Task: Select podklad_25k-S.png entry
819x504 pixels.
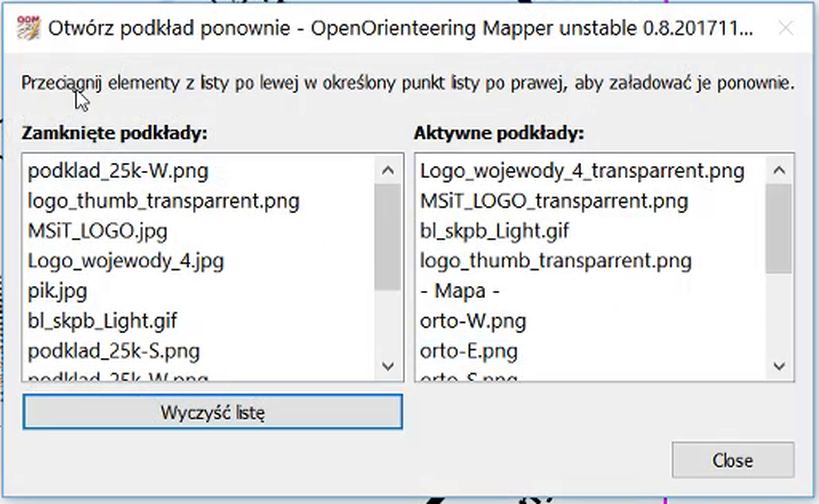Action: pos(114,351)
